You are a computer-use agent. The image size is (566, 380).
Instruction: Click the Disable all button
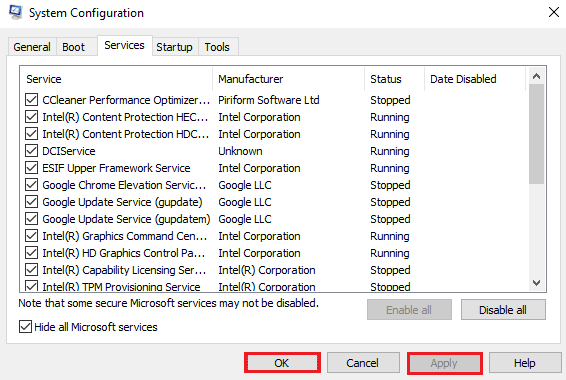coord(503,310)
